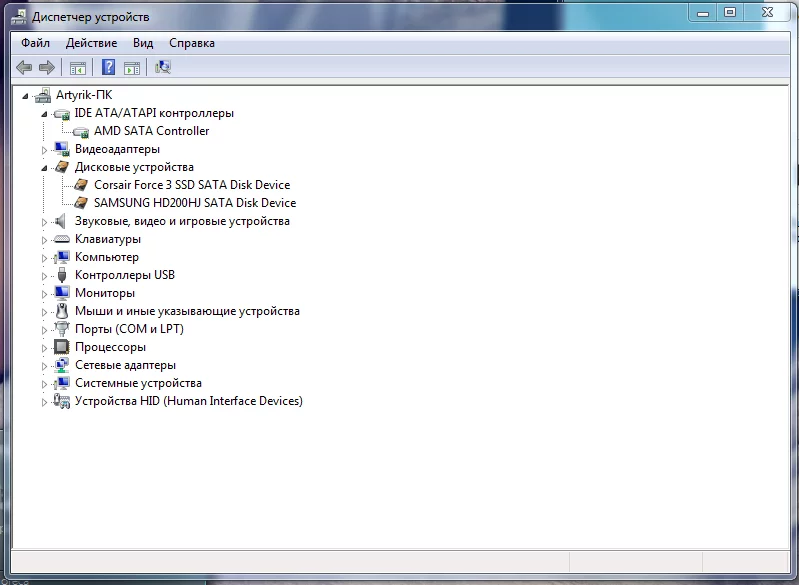The height and width of the screenshot is (585, 799).
Task: Select the Сетевые адаптеры label
Action: (125, 365)
